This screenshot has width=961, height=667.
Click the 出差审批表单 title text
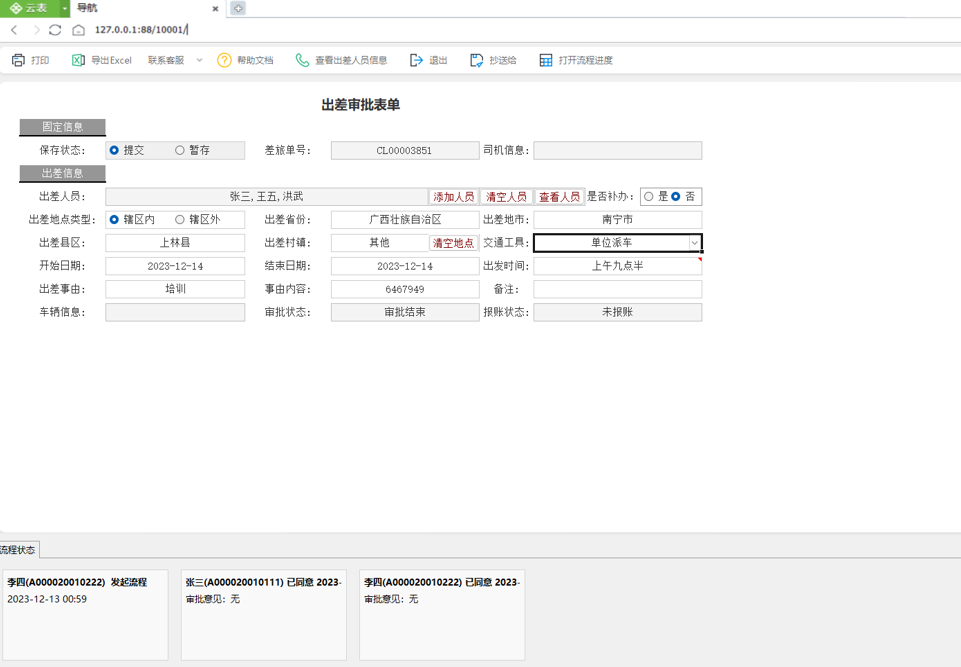(361, 105)
